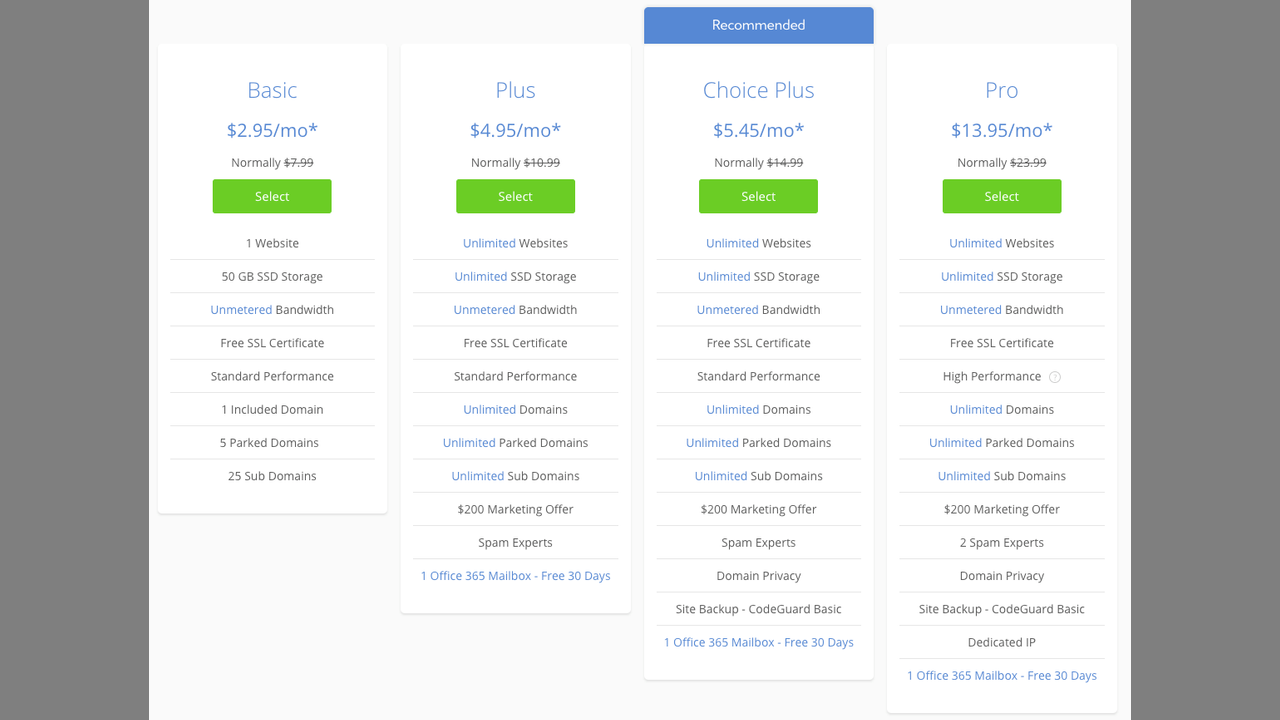Image resolution: width=1280 pixels, height=720 pixels.
Task: Click Unmetered link in Basic plan
Action: point(241,310)
